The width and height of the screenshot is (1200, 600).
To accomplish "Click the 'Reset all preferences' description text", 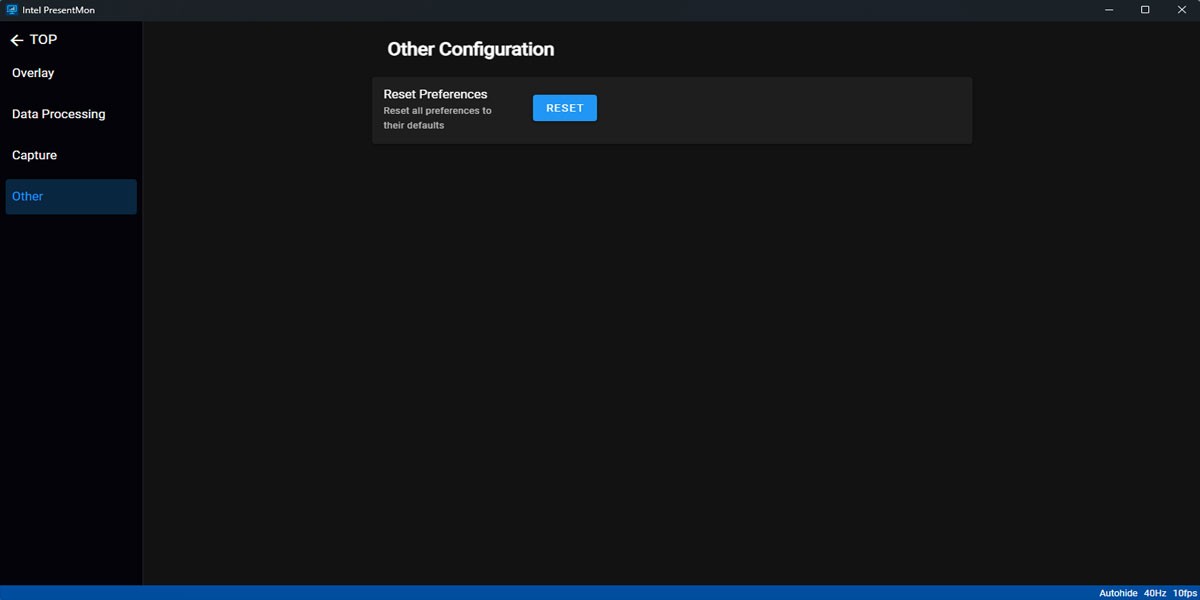I will (x=437, y=118).
